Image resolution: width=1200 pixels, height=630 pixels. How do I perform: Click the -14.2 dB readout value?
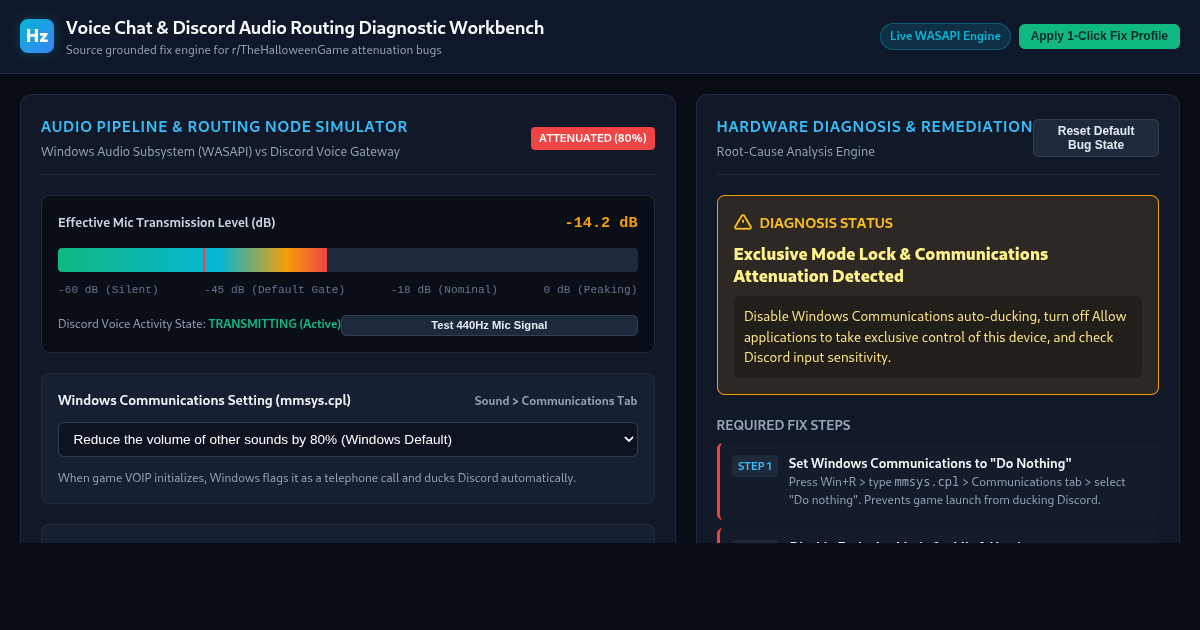601,222
